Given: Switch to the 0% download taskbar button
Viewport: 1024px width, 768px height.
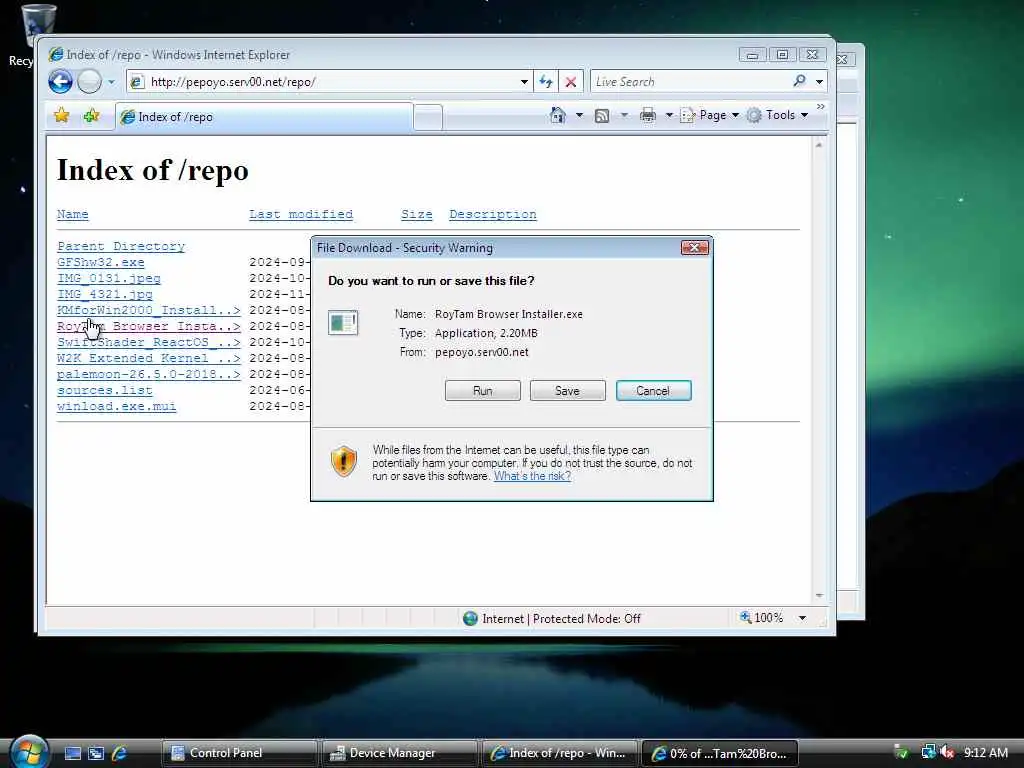Looking at the screenshot, I should click(x=719, y=753).
